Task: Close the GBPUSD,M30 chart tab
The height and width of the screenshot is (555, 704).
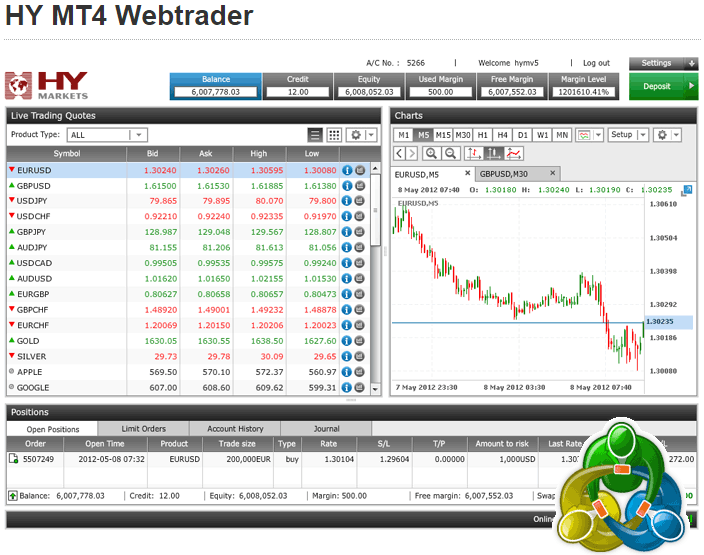Action: (x=553, y=173)
